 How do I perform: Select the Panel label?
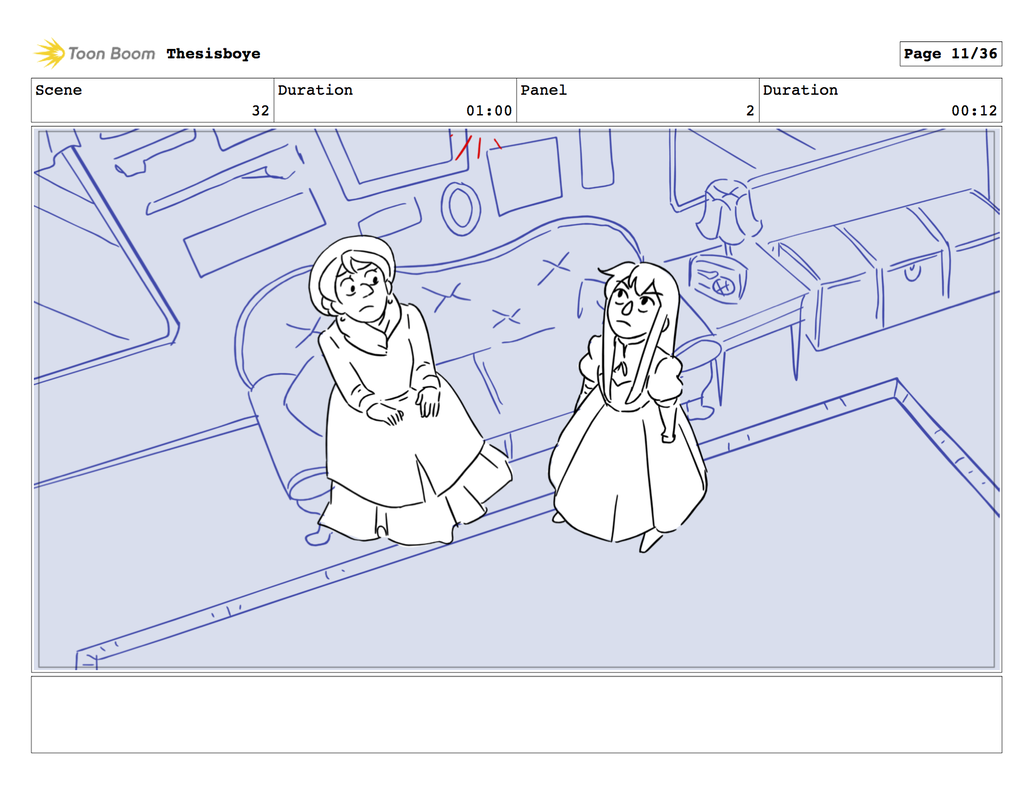(x=544, y=90)
